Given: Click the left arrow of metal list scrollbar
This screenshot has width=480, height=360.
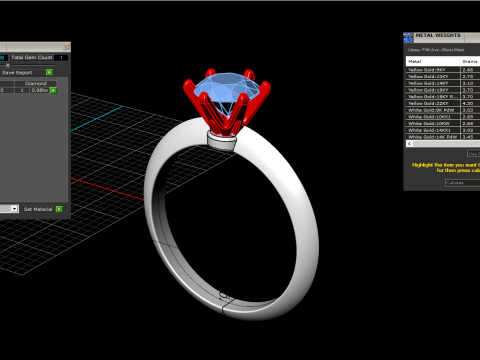Looking at the screenshot, I should pyautogui.click(x=410, y=144).
